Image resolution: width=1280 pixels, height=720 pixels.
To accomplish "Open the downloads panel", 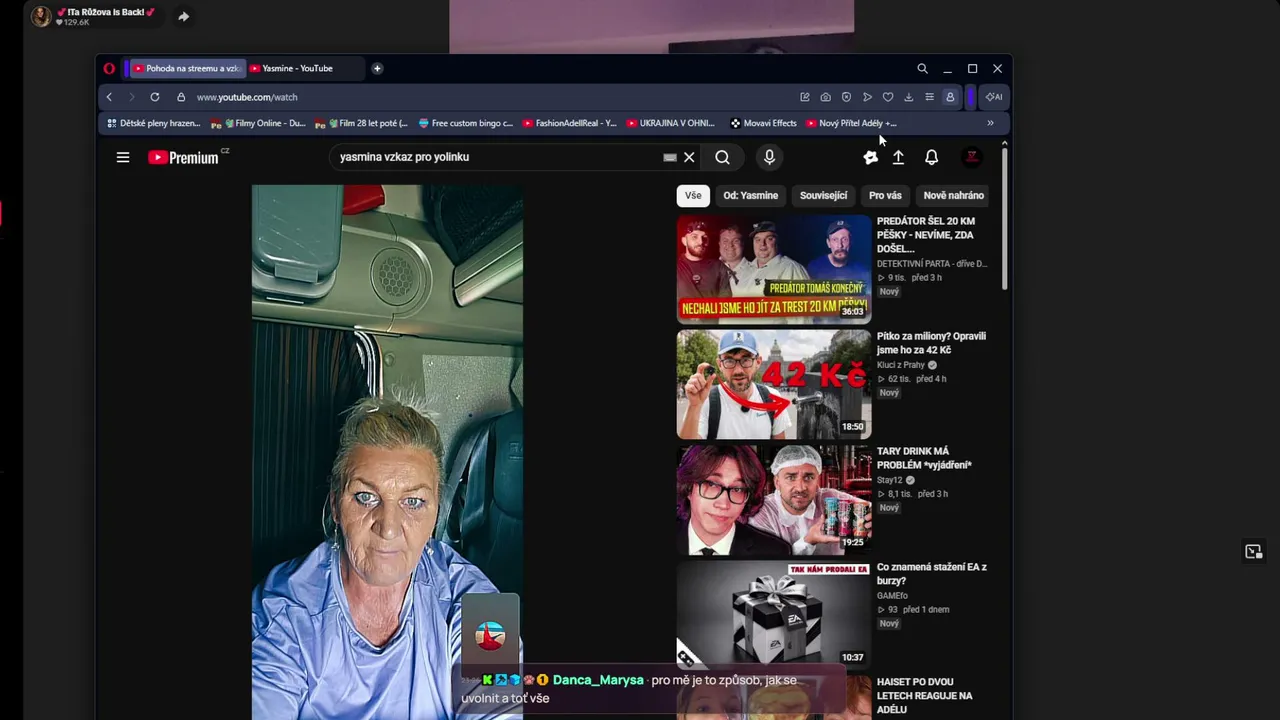I will (908, 97).
